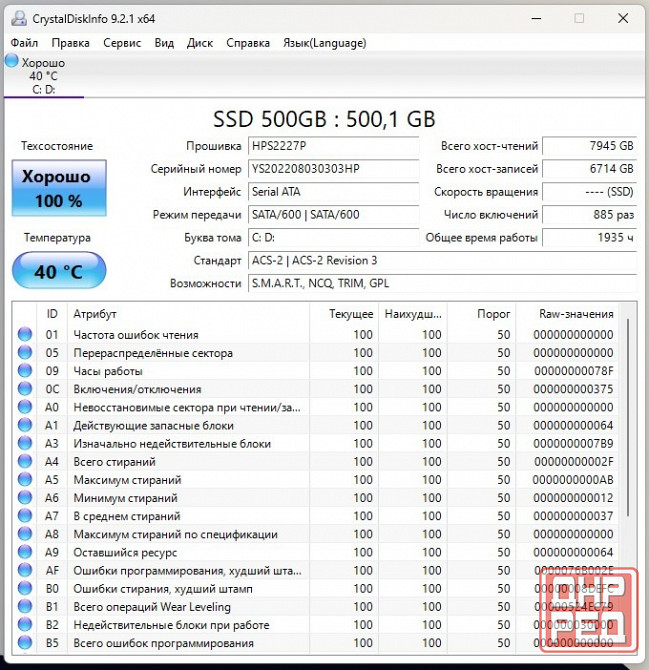Viewport: 649px width, 670px height.
Task: Click status icon for attribute 05
Action: coord(25,353)
